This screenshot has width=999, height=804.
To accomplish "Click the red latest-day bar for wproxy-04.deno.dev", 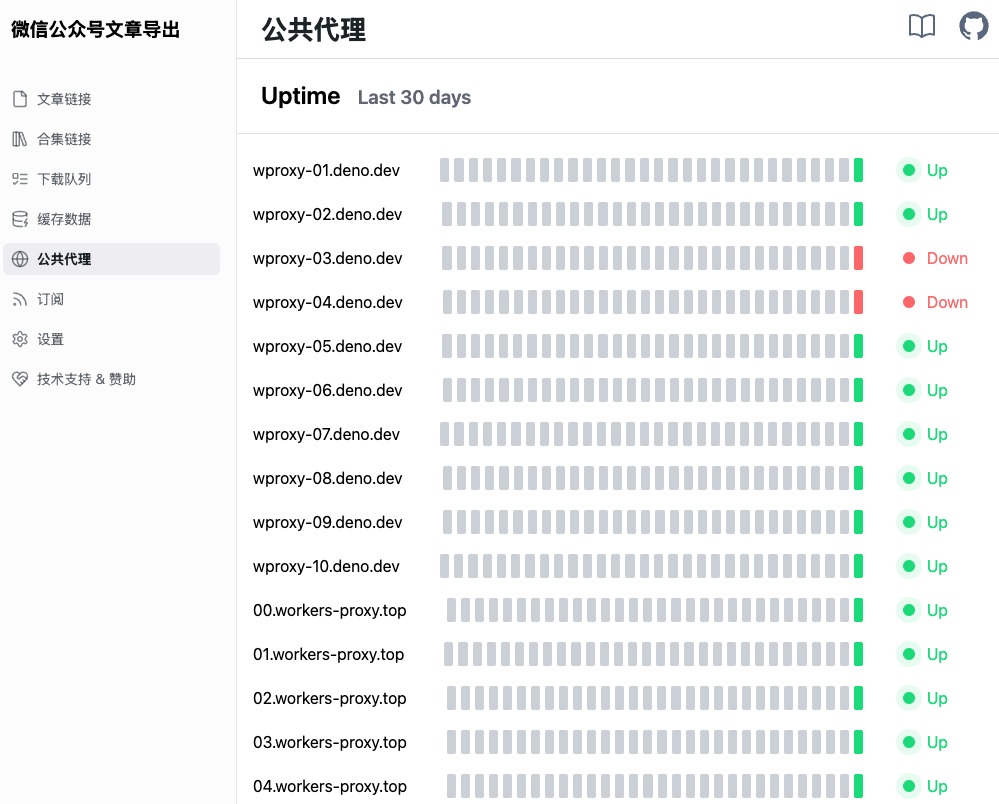I will (x=858, y=302).
